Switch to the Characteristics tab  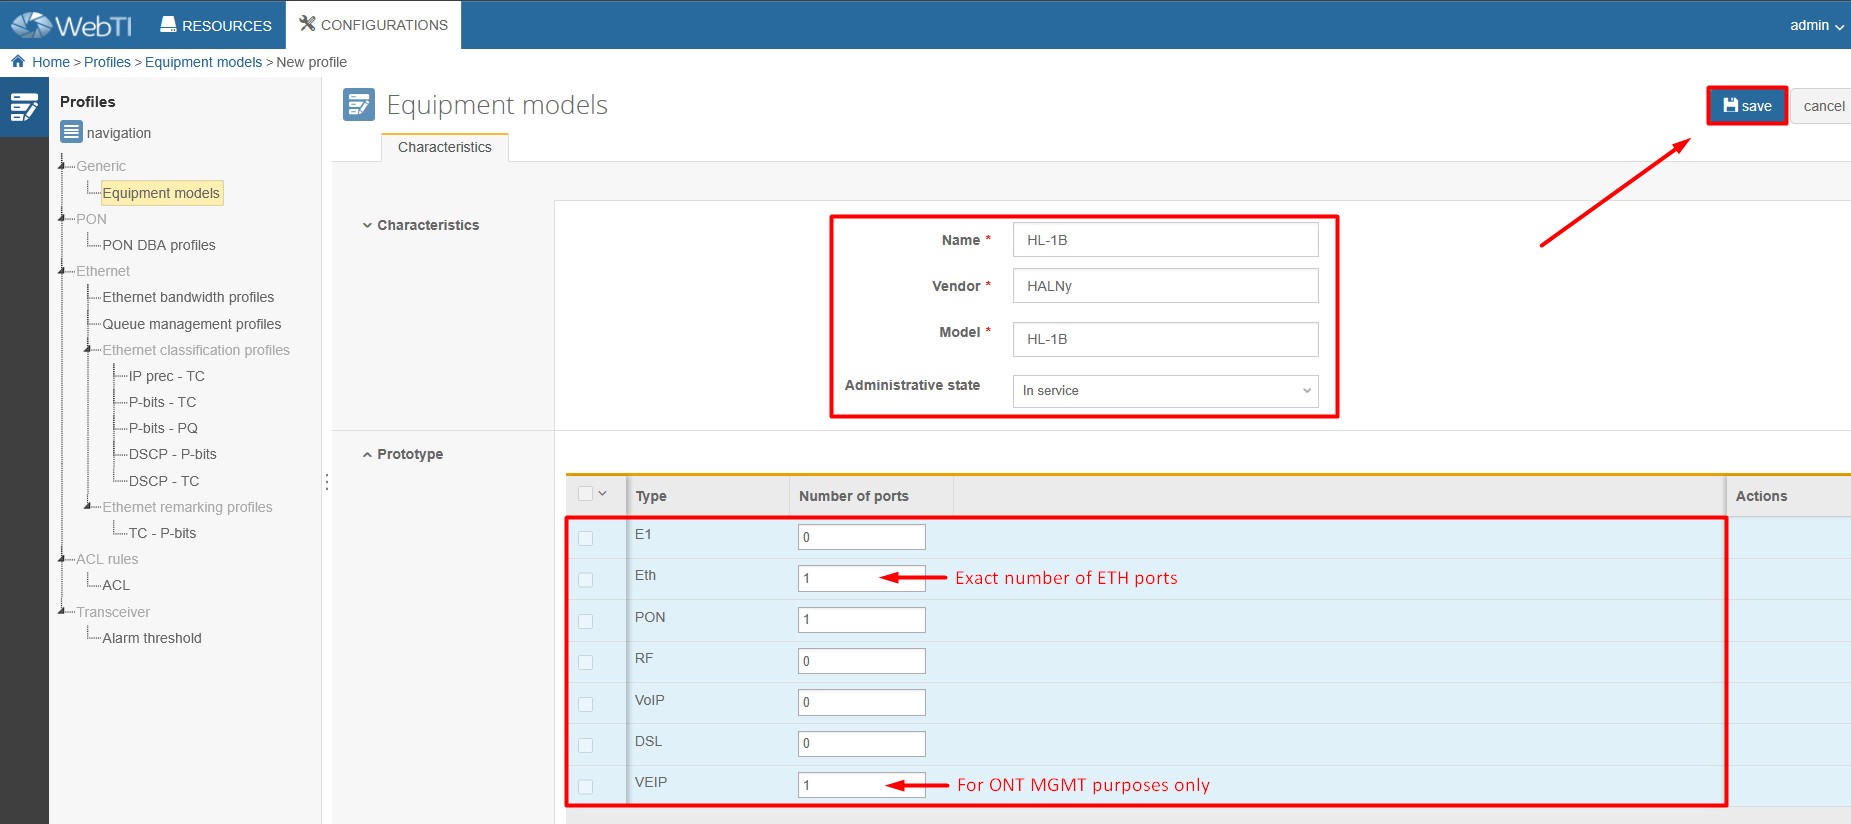[445, 147]
